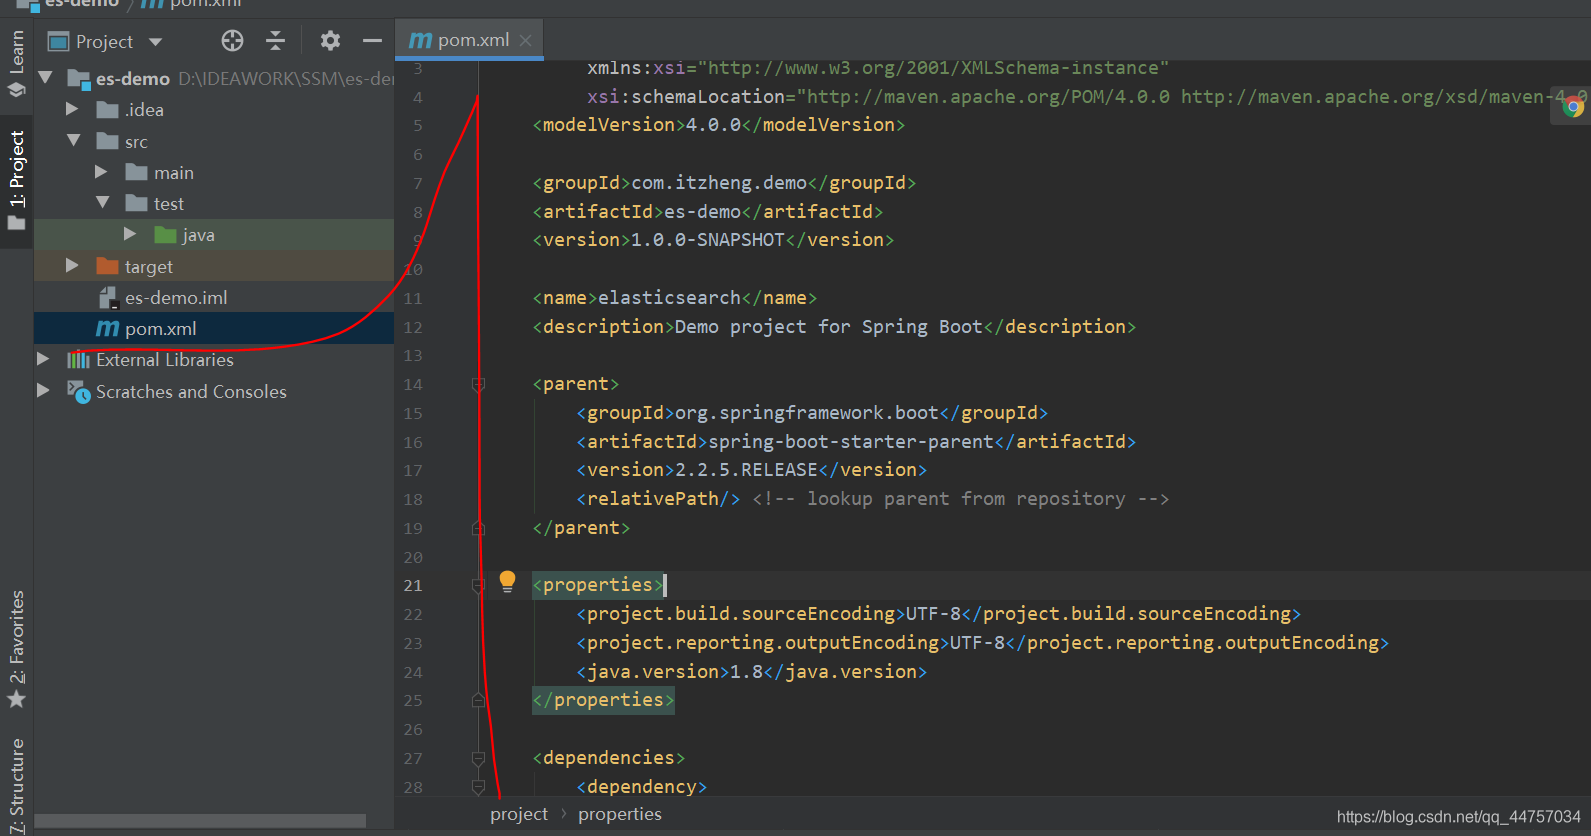Click the java.version 1.8 line
The height and width of the screenshot is (836, 1591).
[x=751, y=672]
